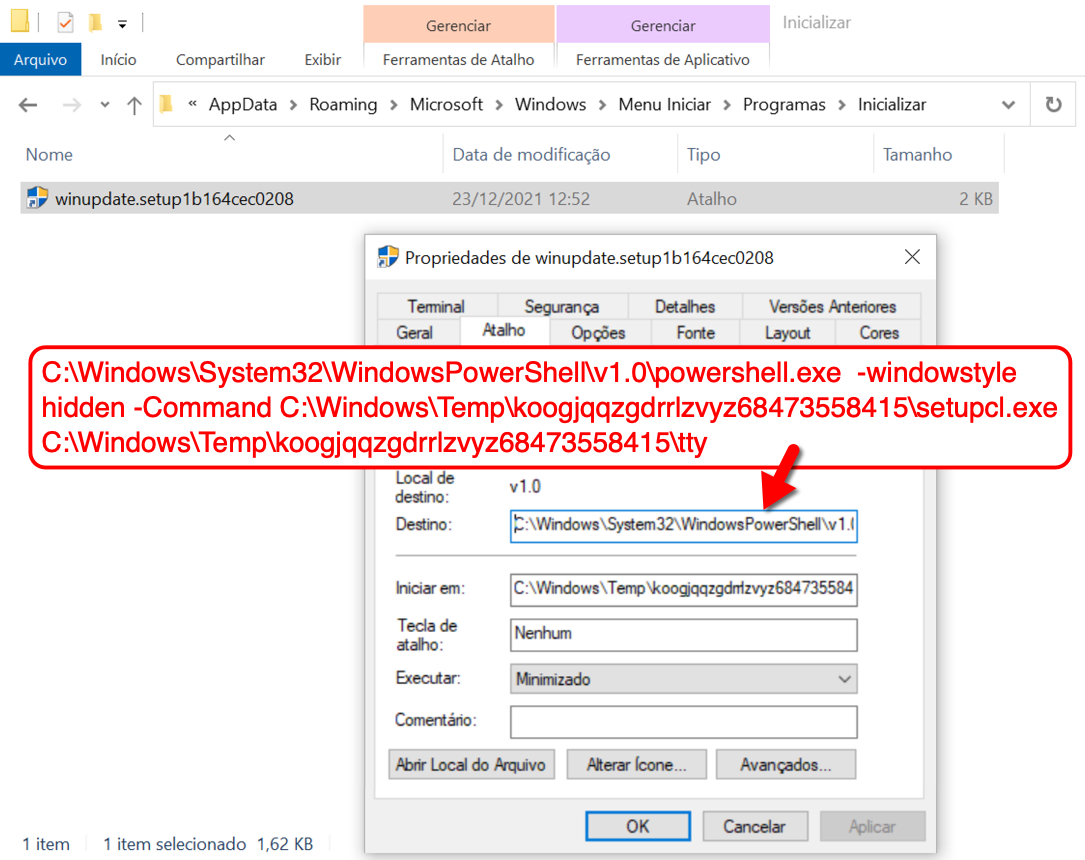Select the winupdate.setup1b164cec0208 shortcut file
1085x860 pixels.
click(x=509, y=199)
